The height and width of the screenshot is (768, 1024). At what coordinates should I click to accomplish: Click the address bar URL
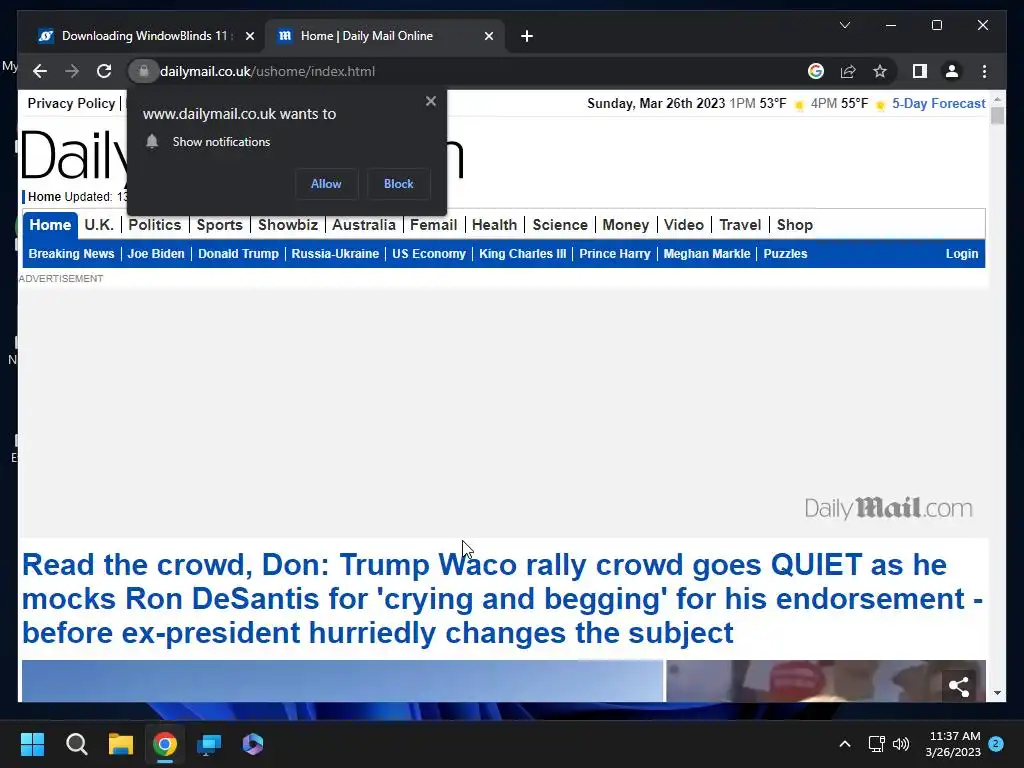pos(267,71)
